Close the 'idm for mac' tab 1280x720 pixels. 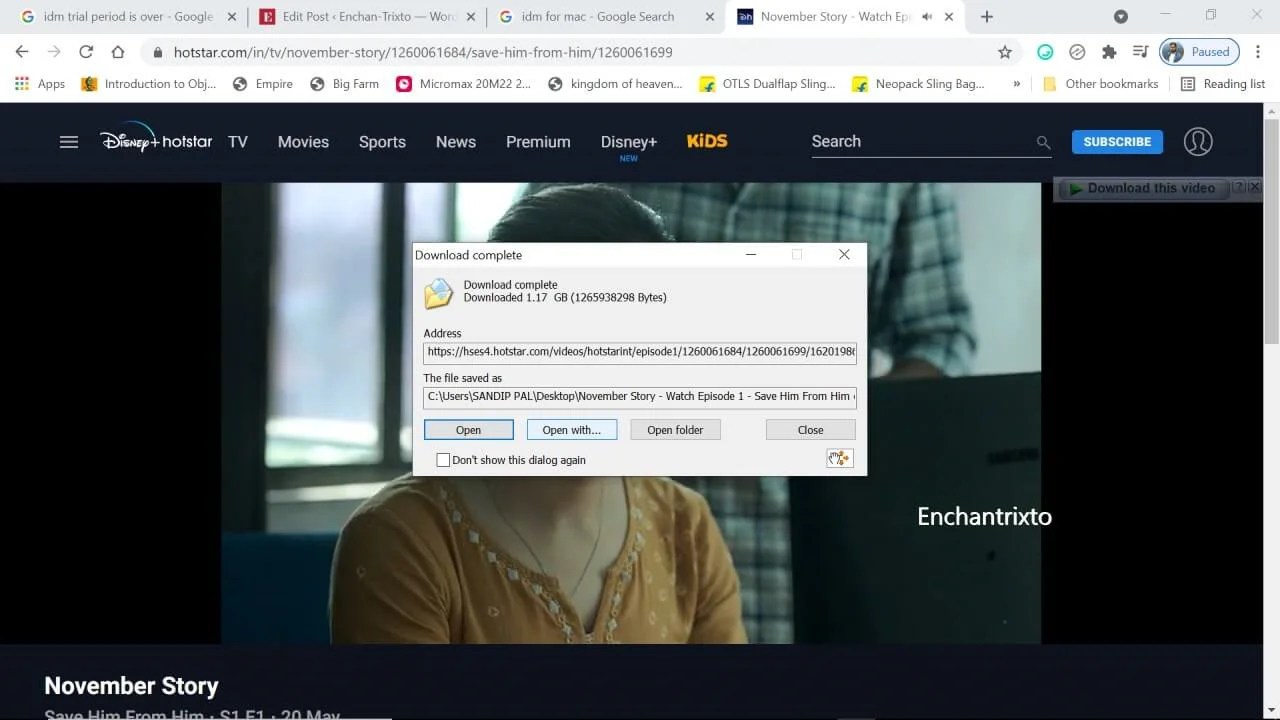[x=710, y=17]
